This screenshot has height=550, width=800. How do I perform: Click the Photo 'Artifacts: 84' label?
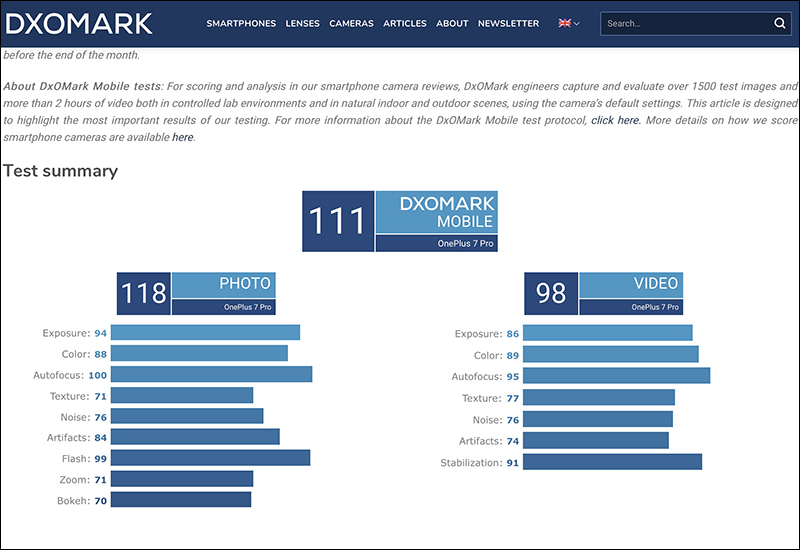pos(77,437)
